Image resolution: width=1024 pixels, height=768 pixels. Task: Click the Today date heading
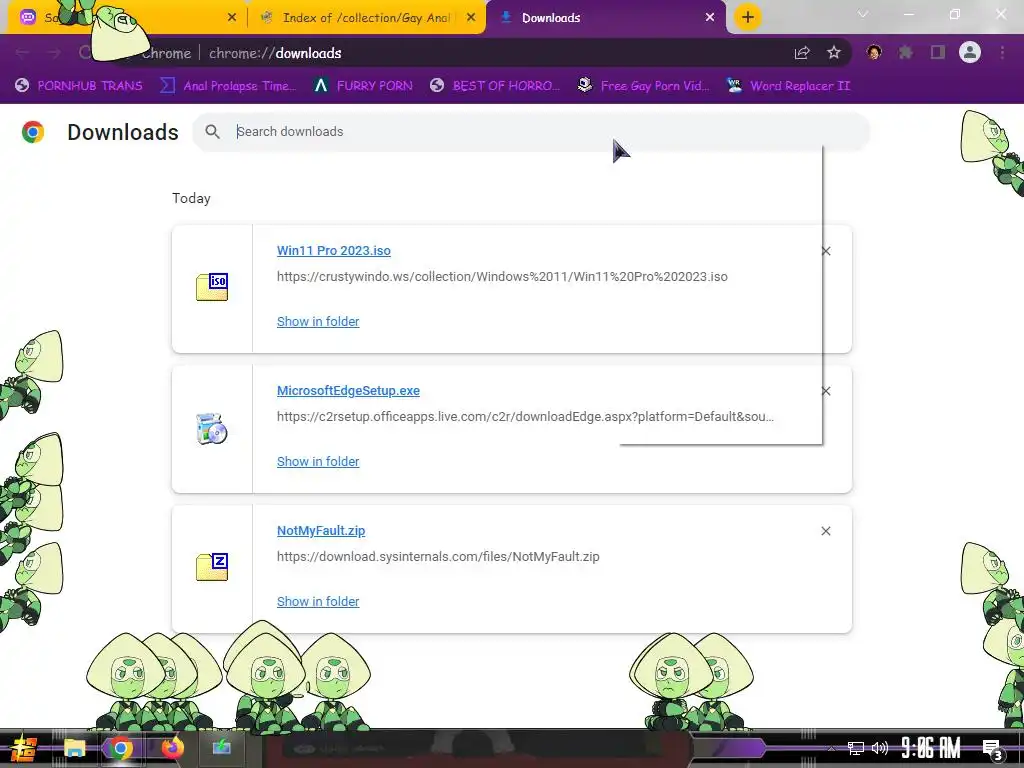click(x=191, y=198)
